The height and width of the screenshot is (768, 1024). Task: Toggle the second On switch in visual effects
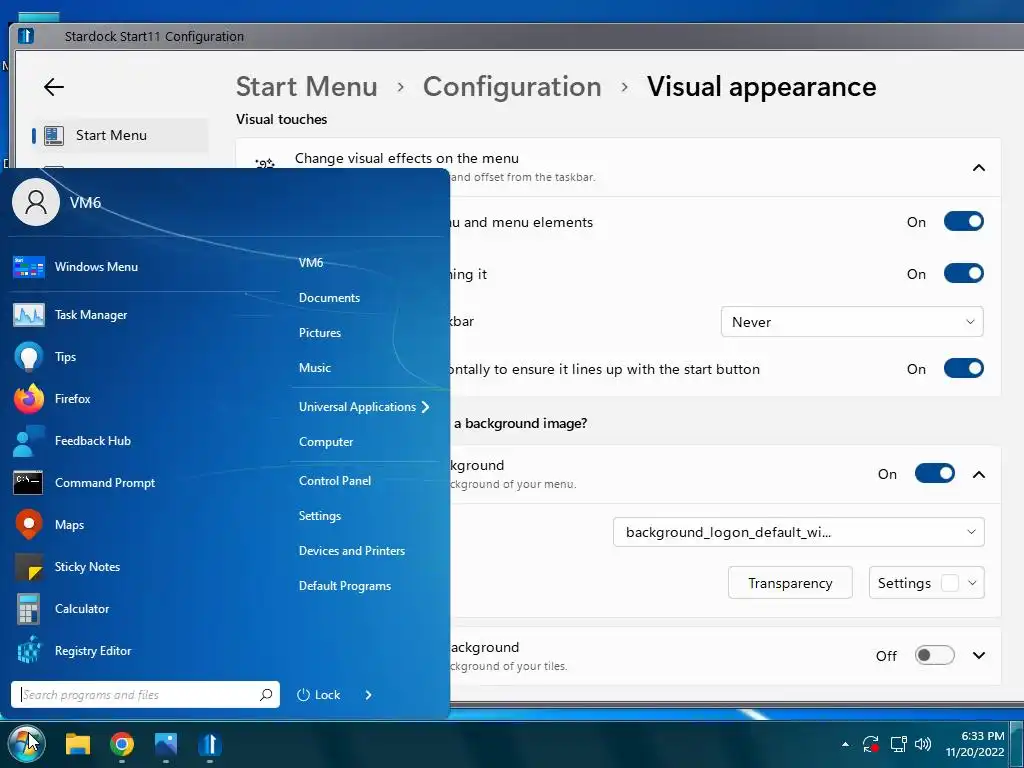pyautogui.click(x=963, y=274)
